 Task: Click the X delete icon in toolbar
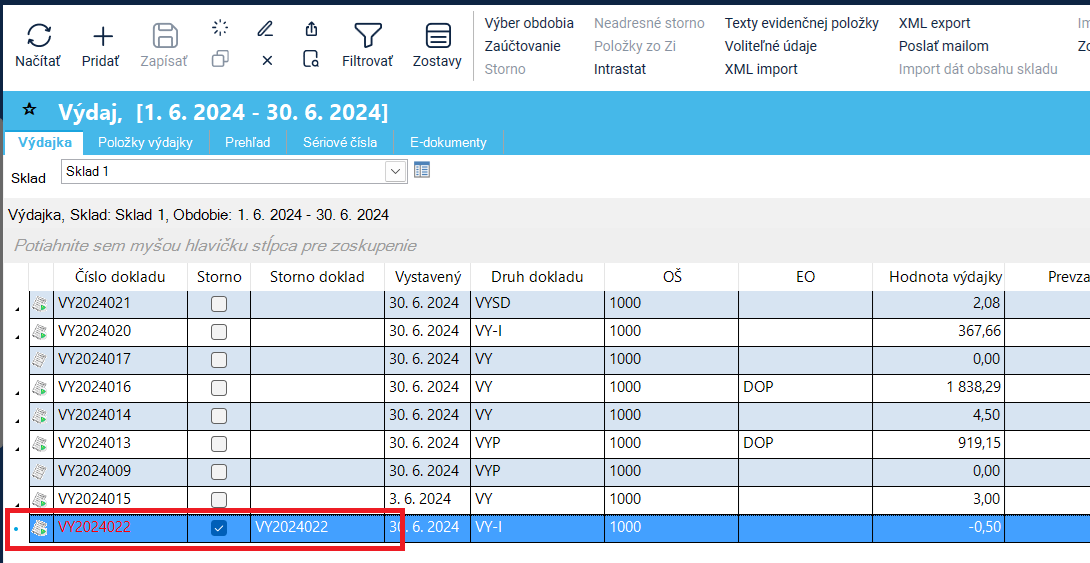pyautogui.click(x=267, y=60)
